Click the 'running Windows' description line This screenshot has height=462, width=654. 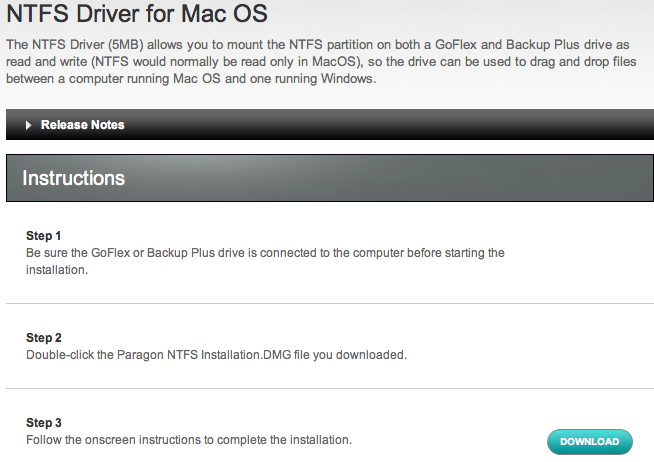coord(191,79)
